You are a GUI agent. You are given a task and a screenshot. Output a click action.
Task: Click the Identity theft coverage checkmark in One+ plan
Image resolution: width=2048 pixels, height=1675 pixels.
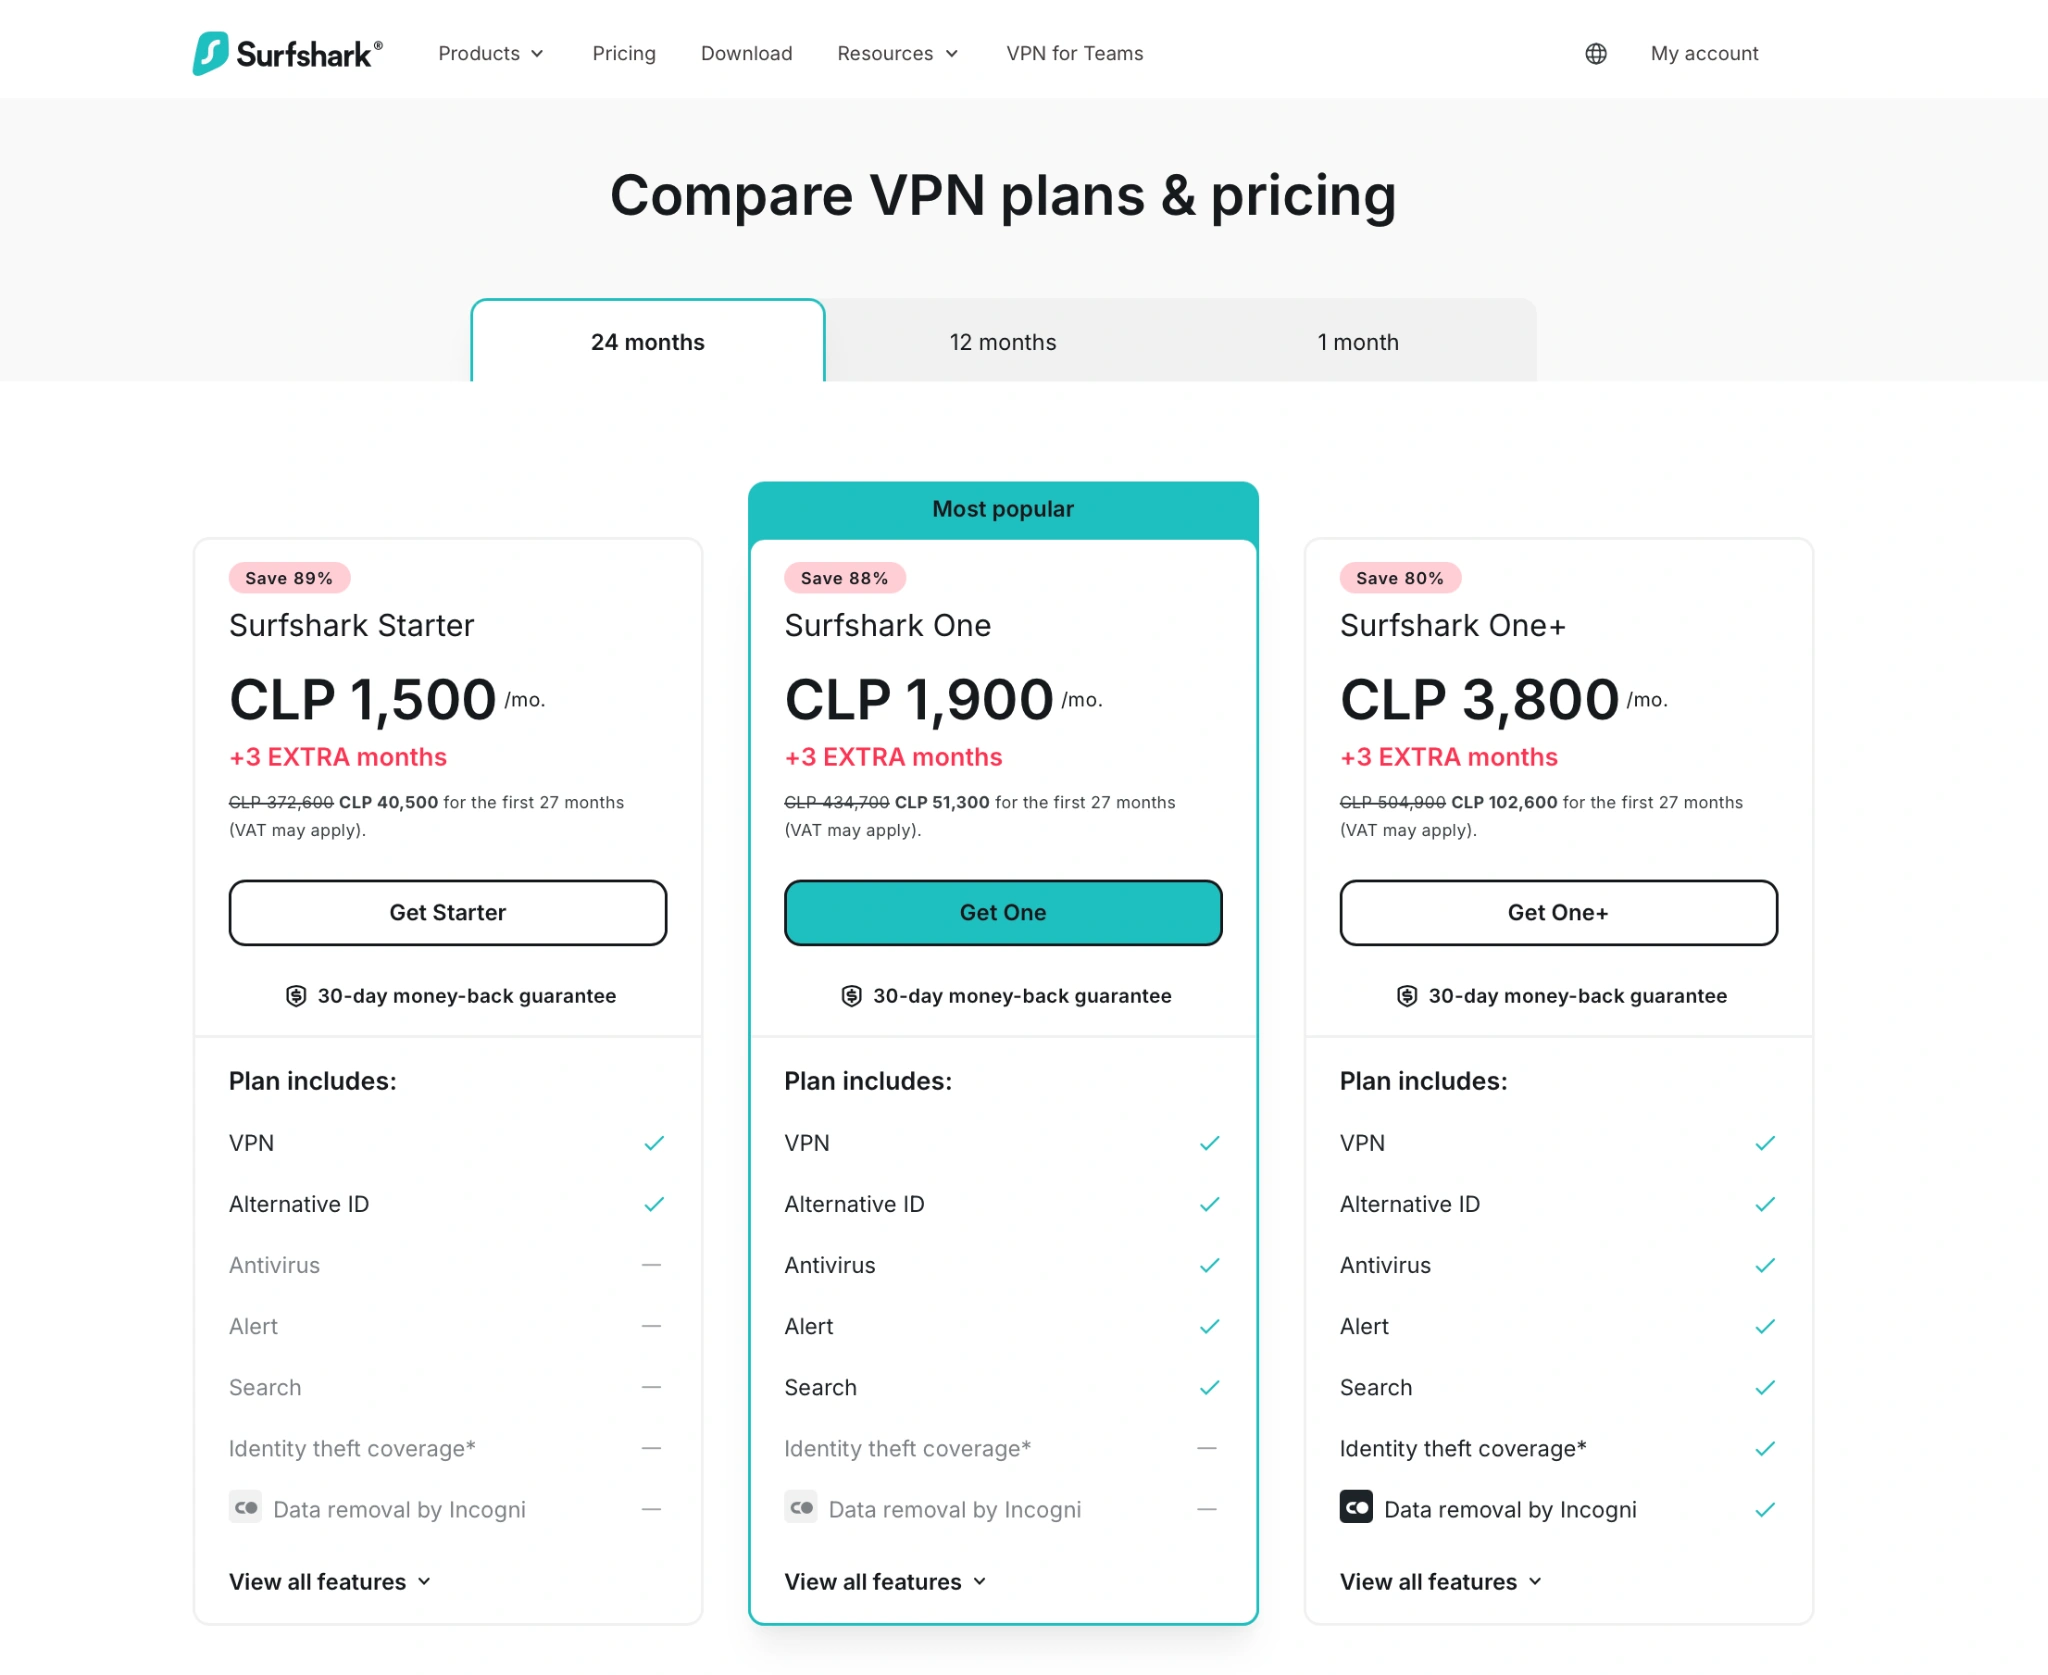coord(1765,1447)
